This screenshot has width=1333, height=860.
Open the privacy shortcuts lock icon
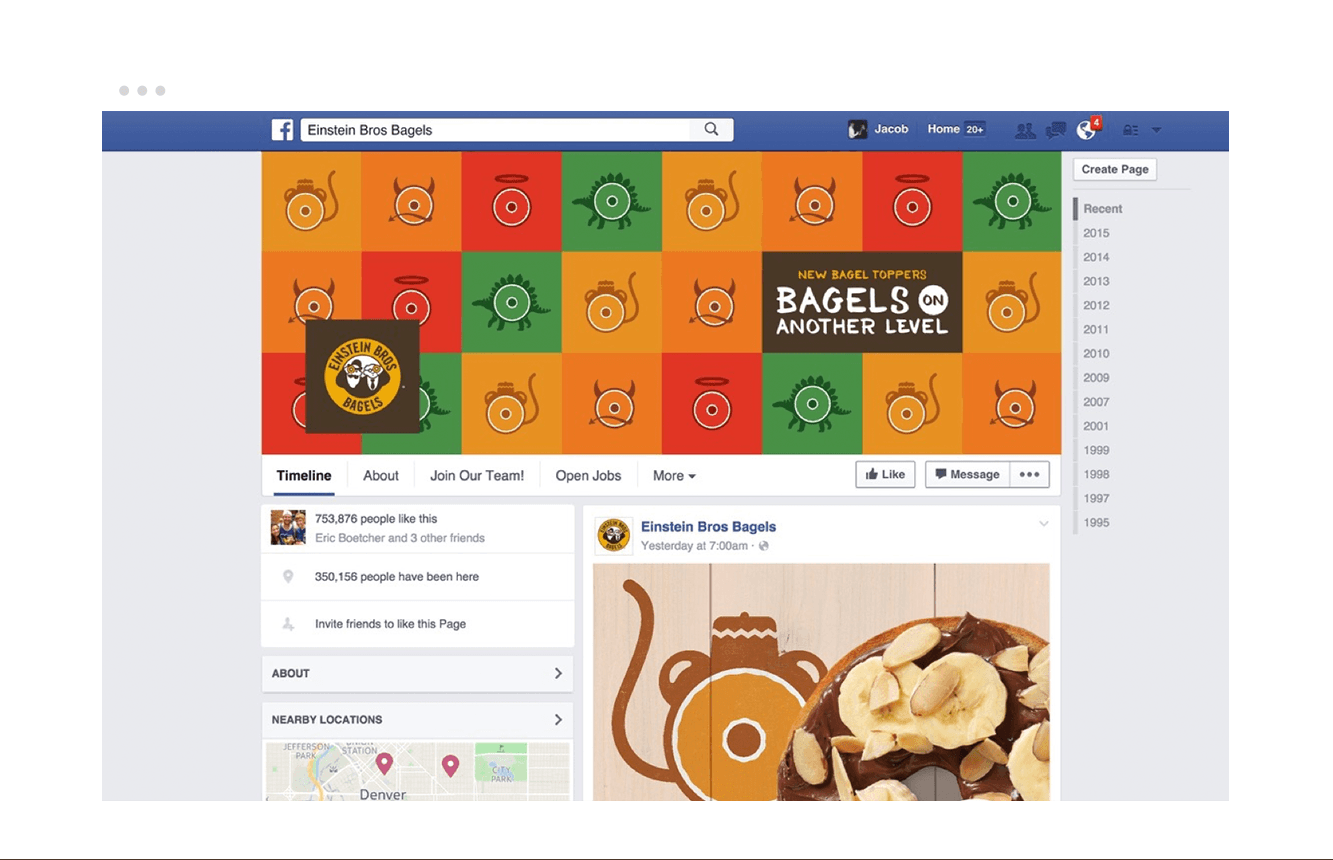(x=1131, y=130)
